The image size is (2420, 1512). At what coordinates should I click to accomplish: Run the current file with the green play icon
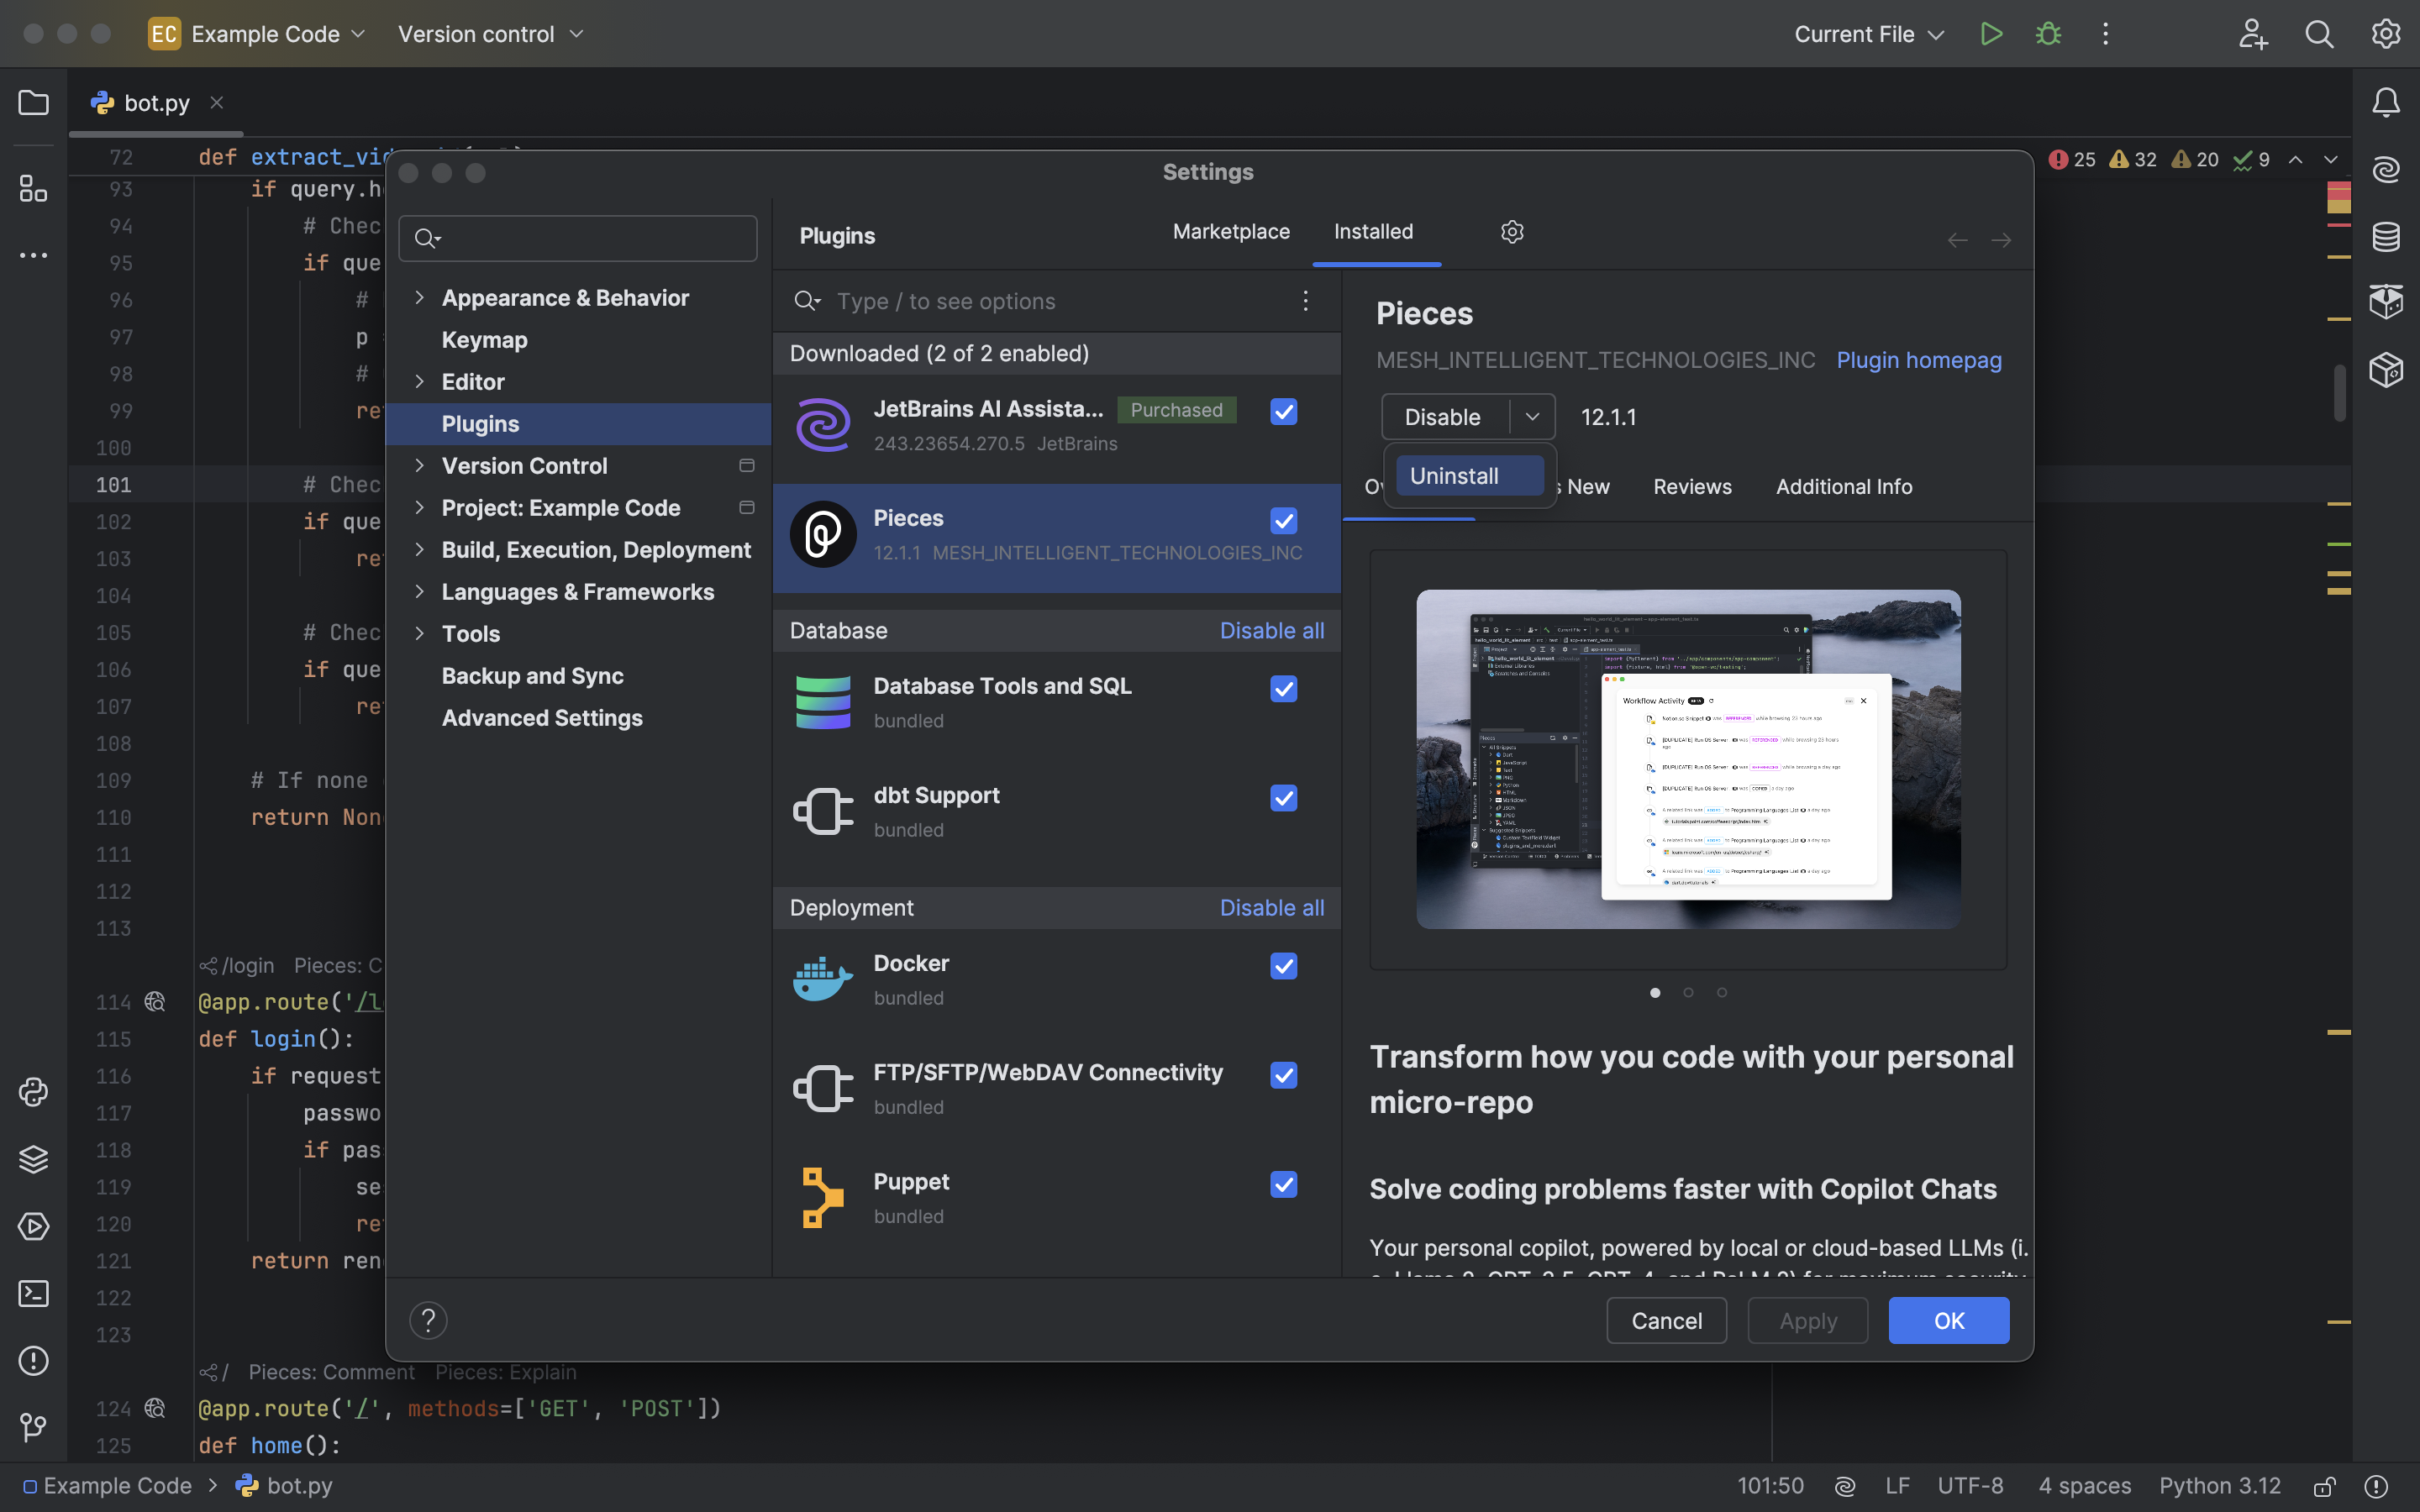point(1991,34)
